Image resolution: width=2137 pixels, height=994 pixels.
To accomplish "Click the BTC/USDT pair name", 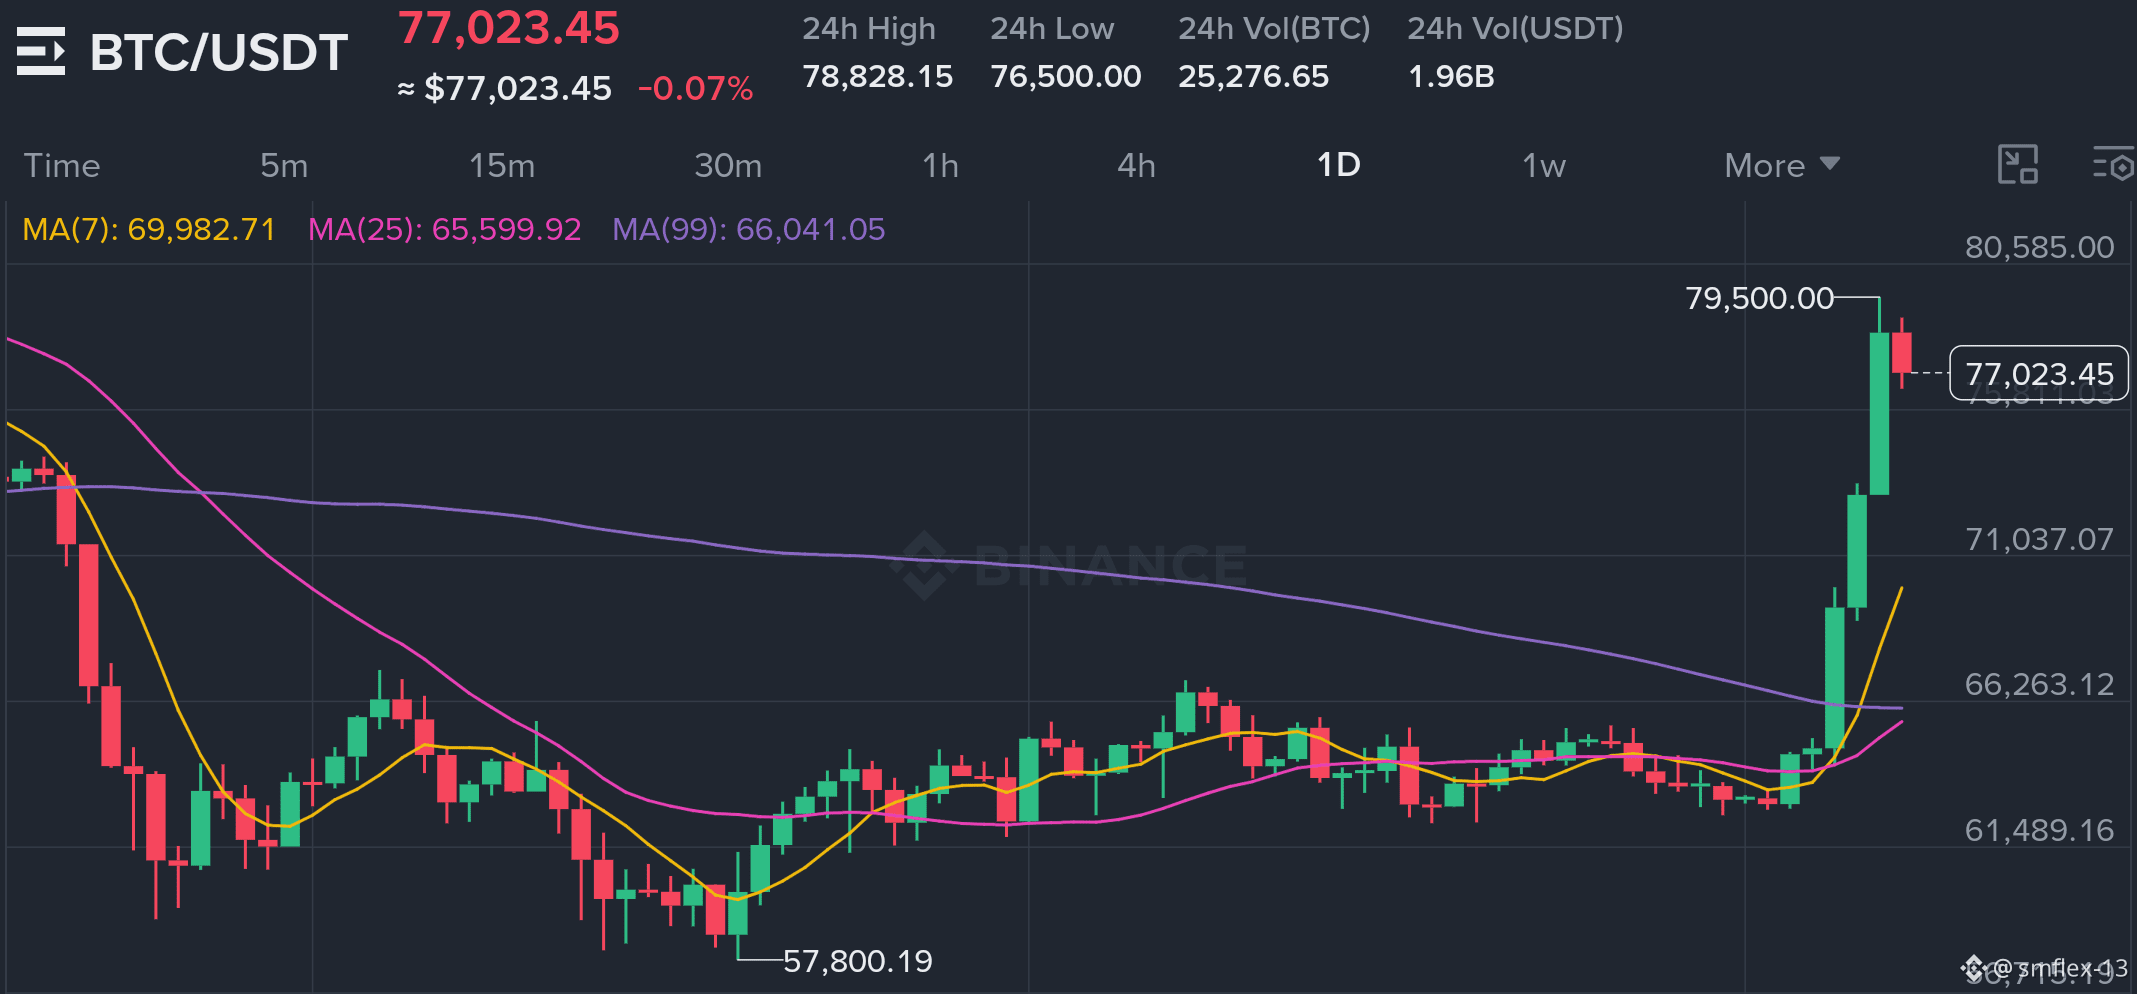I will point(219,53).
